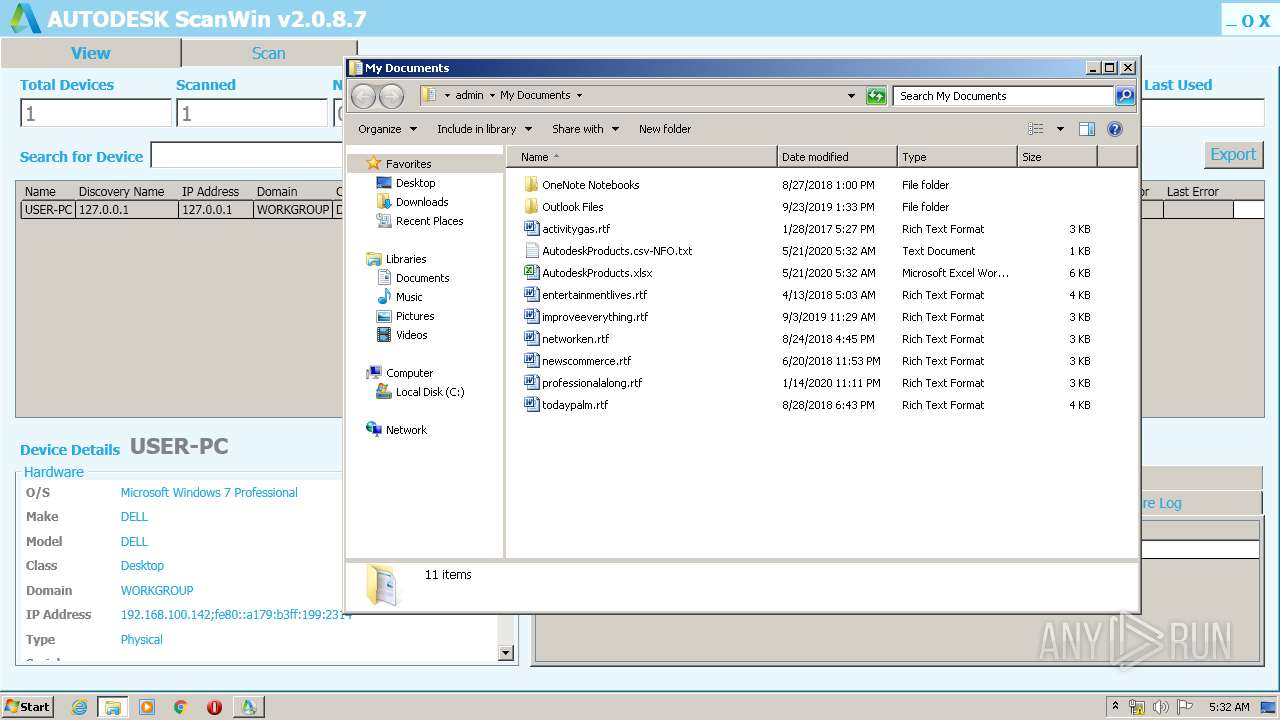Click the Autodesk ScanWin taskbar icon
Viewport: 1280px width, 720px height.
[x=248, y=707]
